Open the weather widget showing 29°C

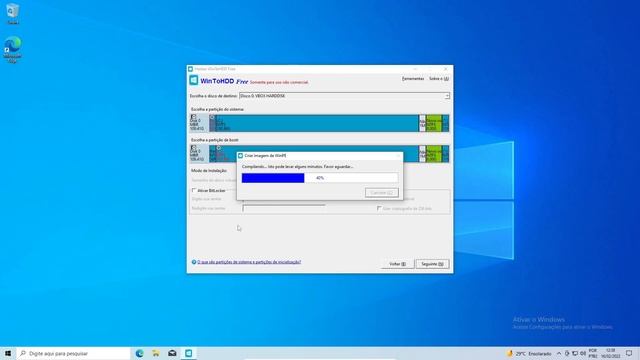529,353
